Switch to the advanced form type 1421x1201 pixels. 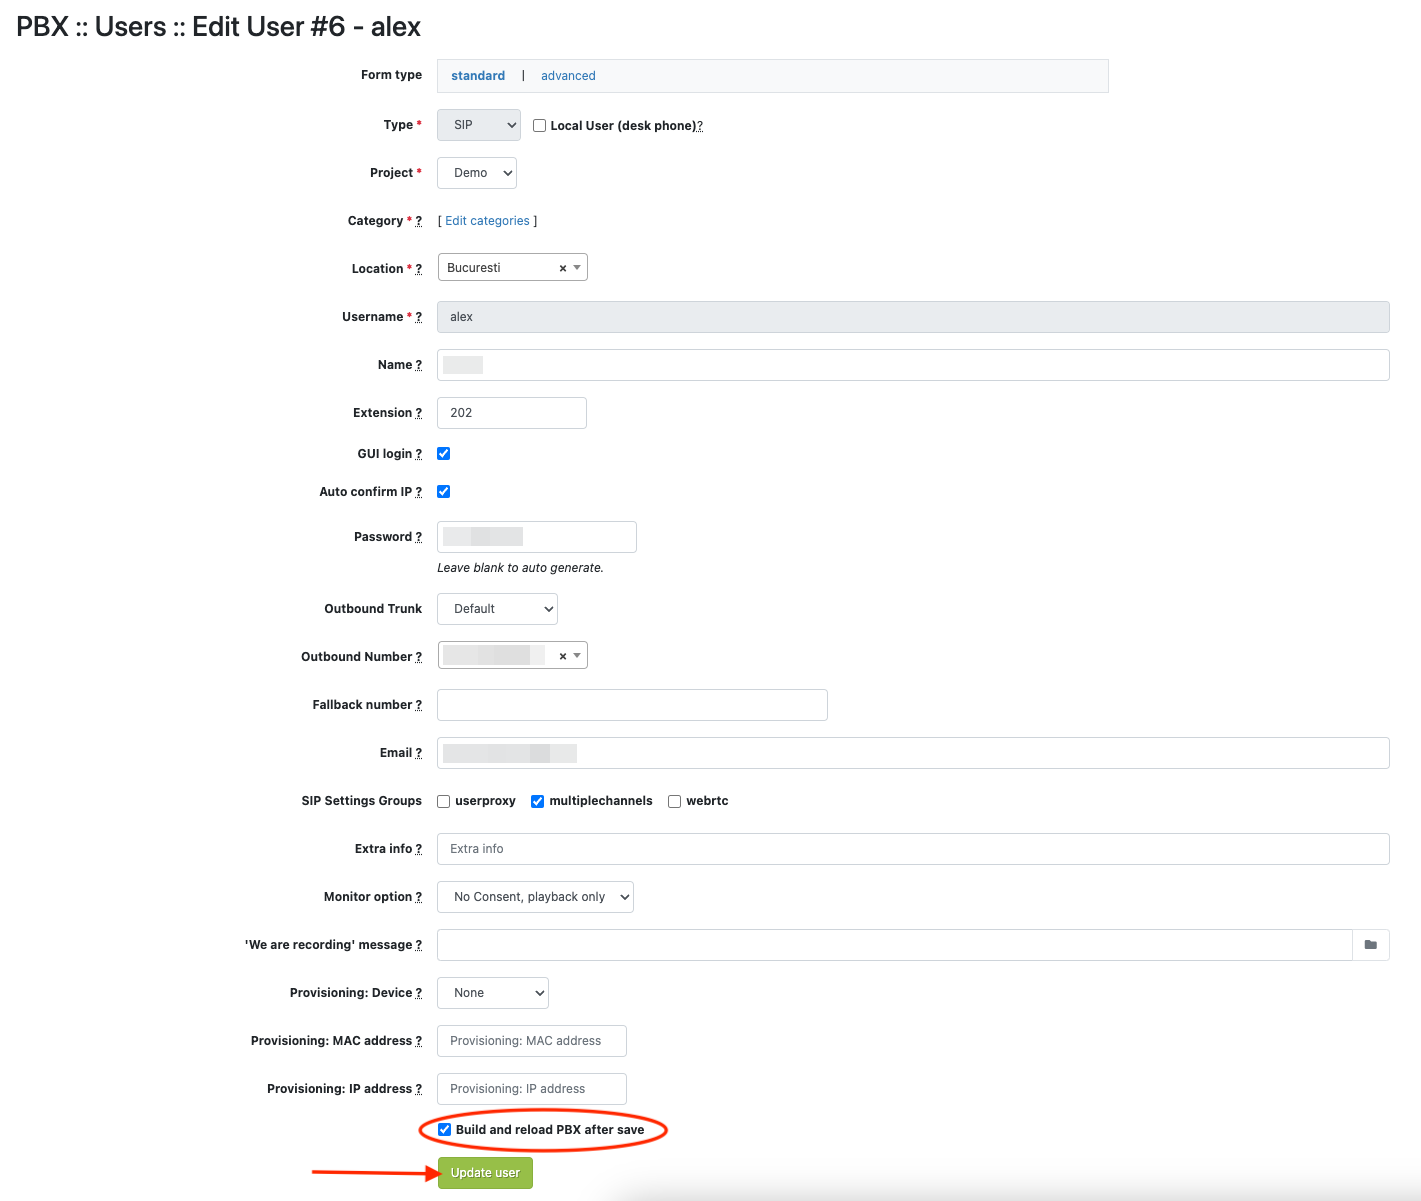pos(568,76)
